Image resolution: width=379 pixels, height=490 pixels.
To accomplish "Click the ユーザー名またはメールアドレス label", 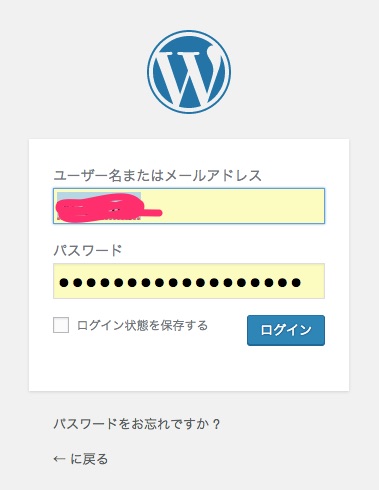I will 157,175.
